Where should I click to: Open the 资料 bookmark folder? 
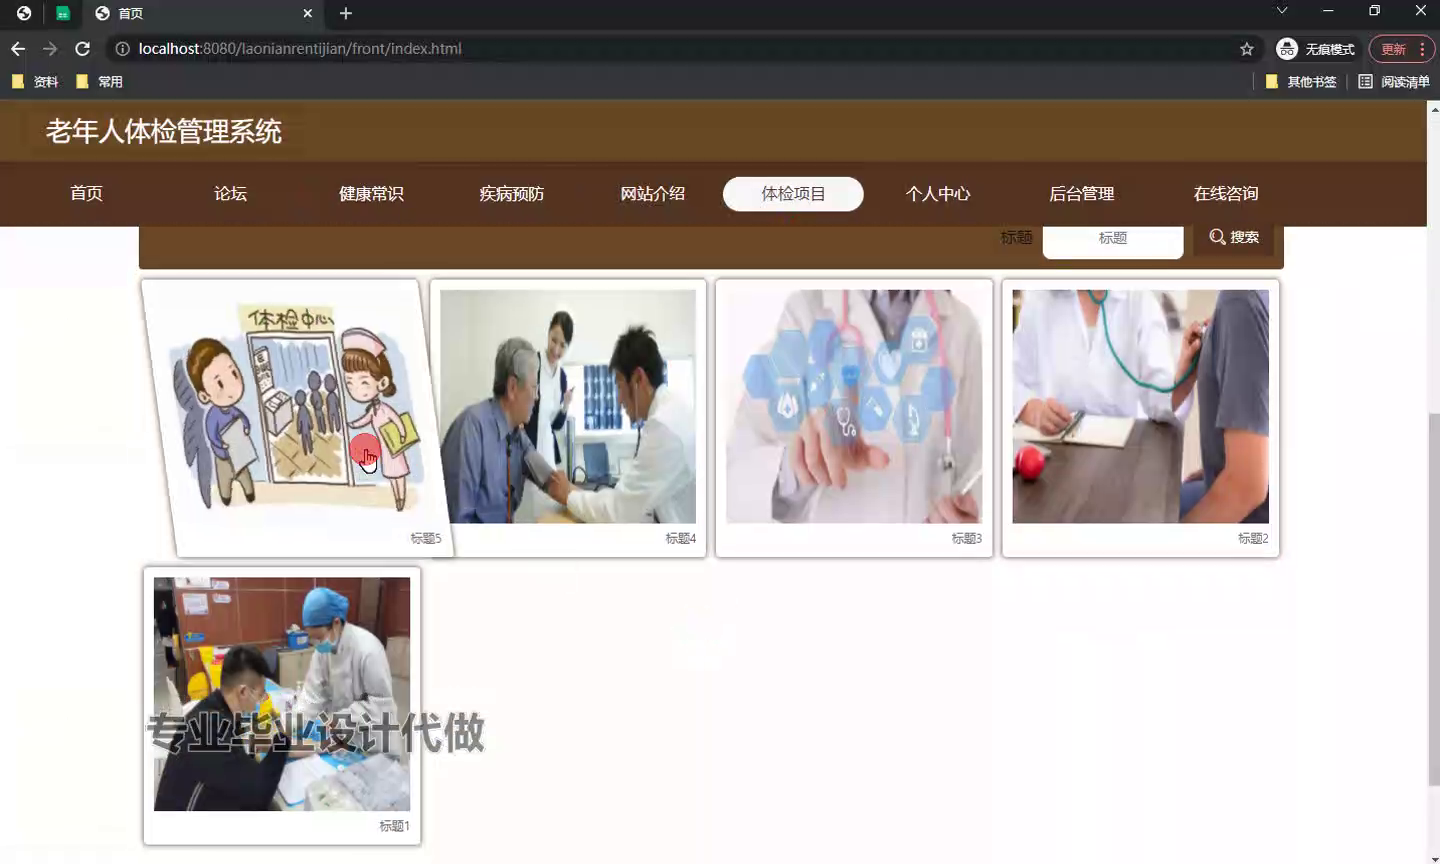click(35, 82)
